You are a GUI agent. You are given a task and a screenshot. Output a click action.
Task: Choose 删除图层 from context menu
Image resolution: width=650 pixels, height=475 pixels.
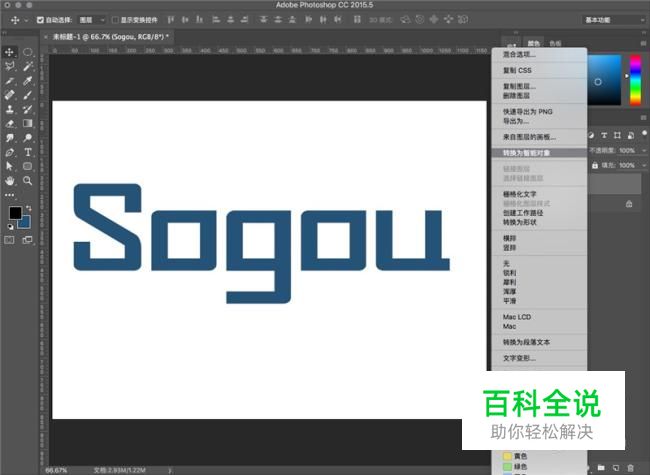tap(539, 96)
